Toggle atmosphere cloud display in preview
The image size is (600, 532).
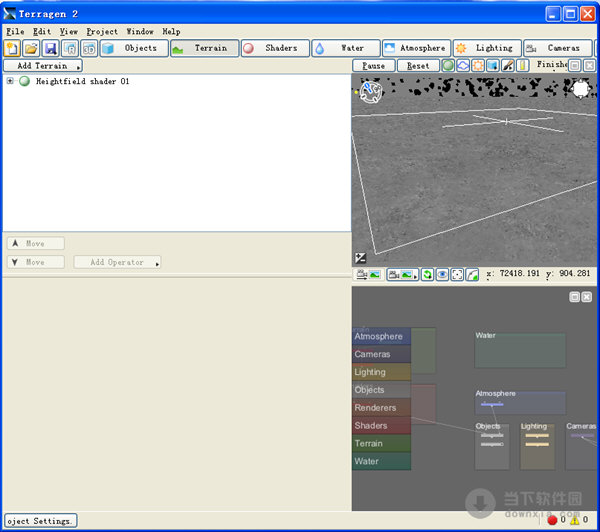click(463, 66)
